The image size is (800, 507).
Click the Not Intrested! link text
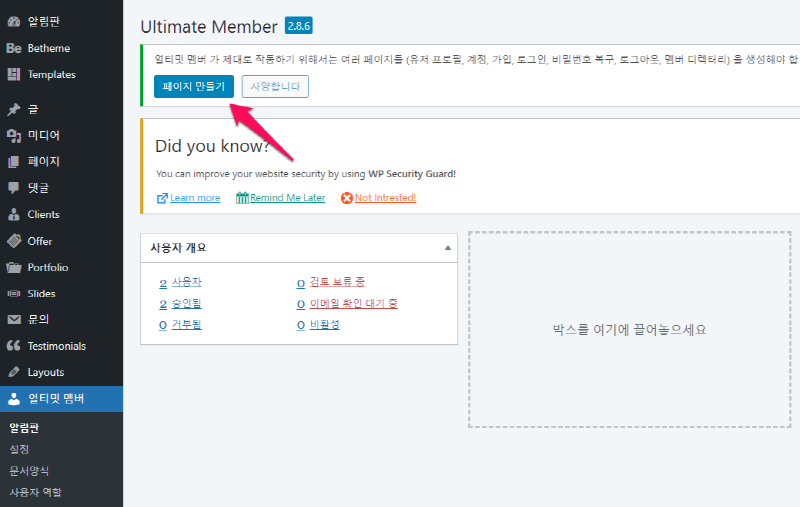pos(385,198)
